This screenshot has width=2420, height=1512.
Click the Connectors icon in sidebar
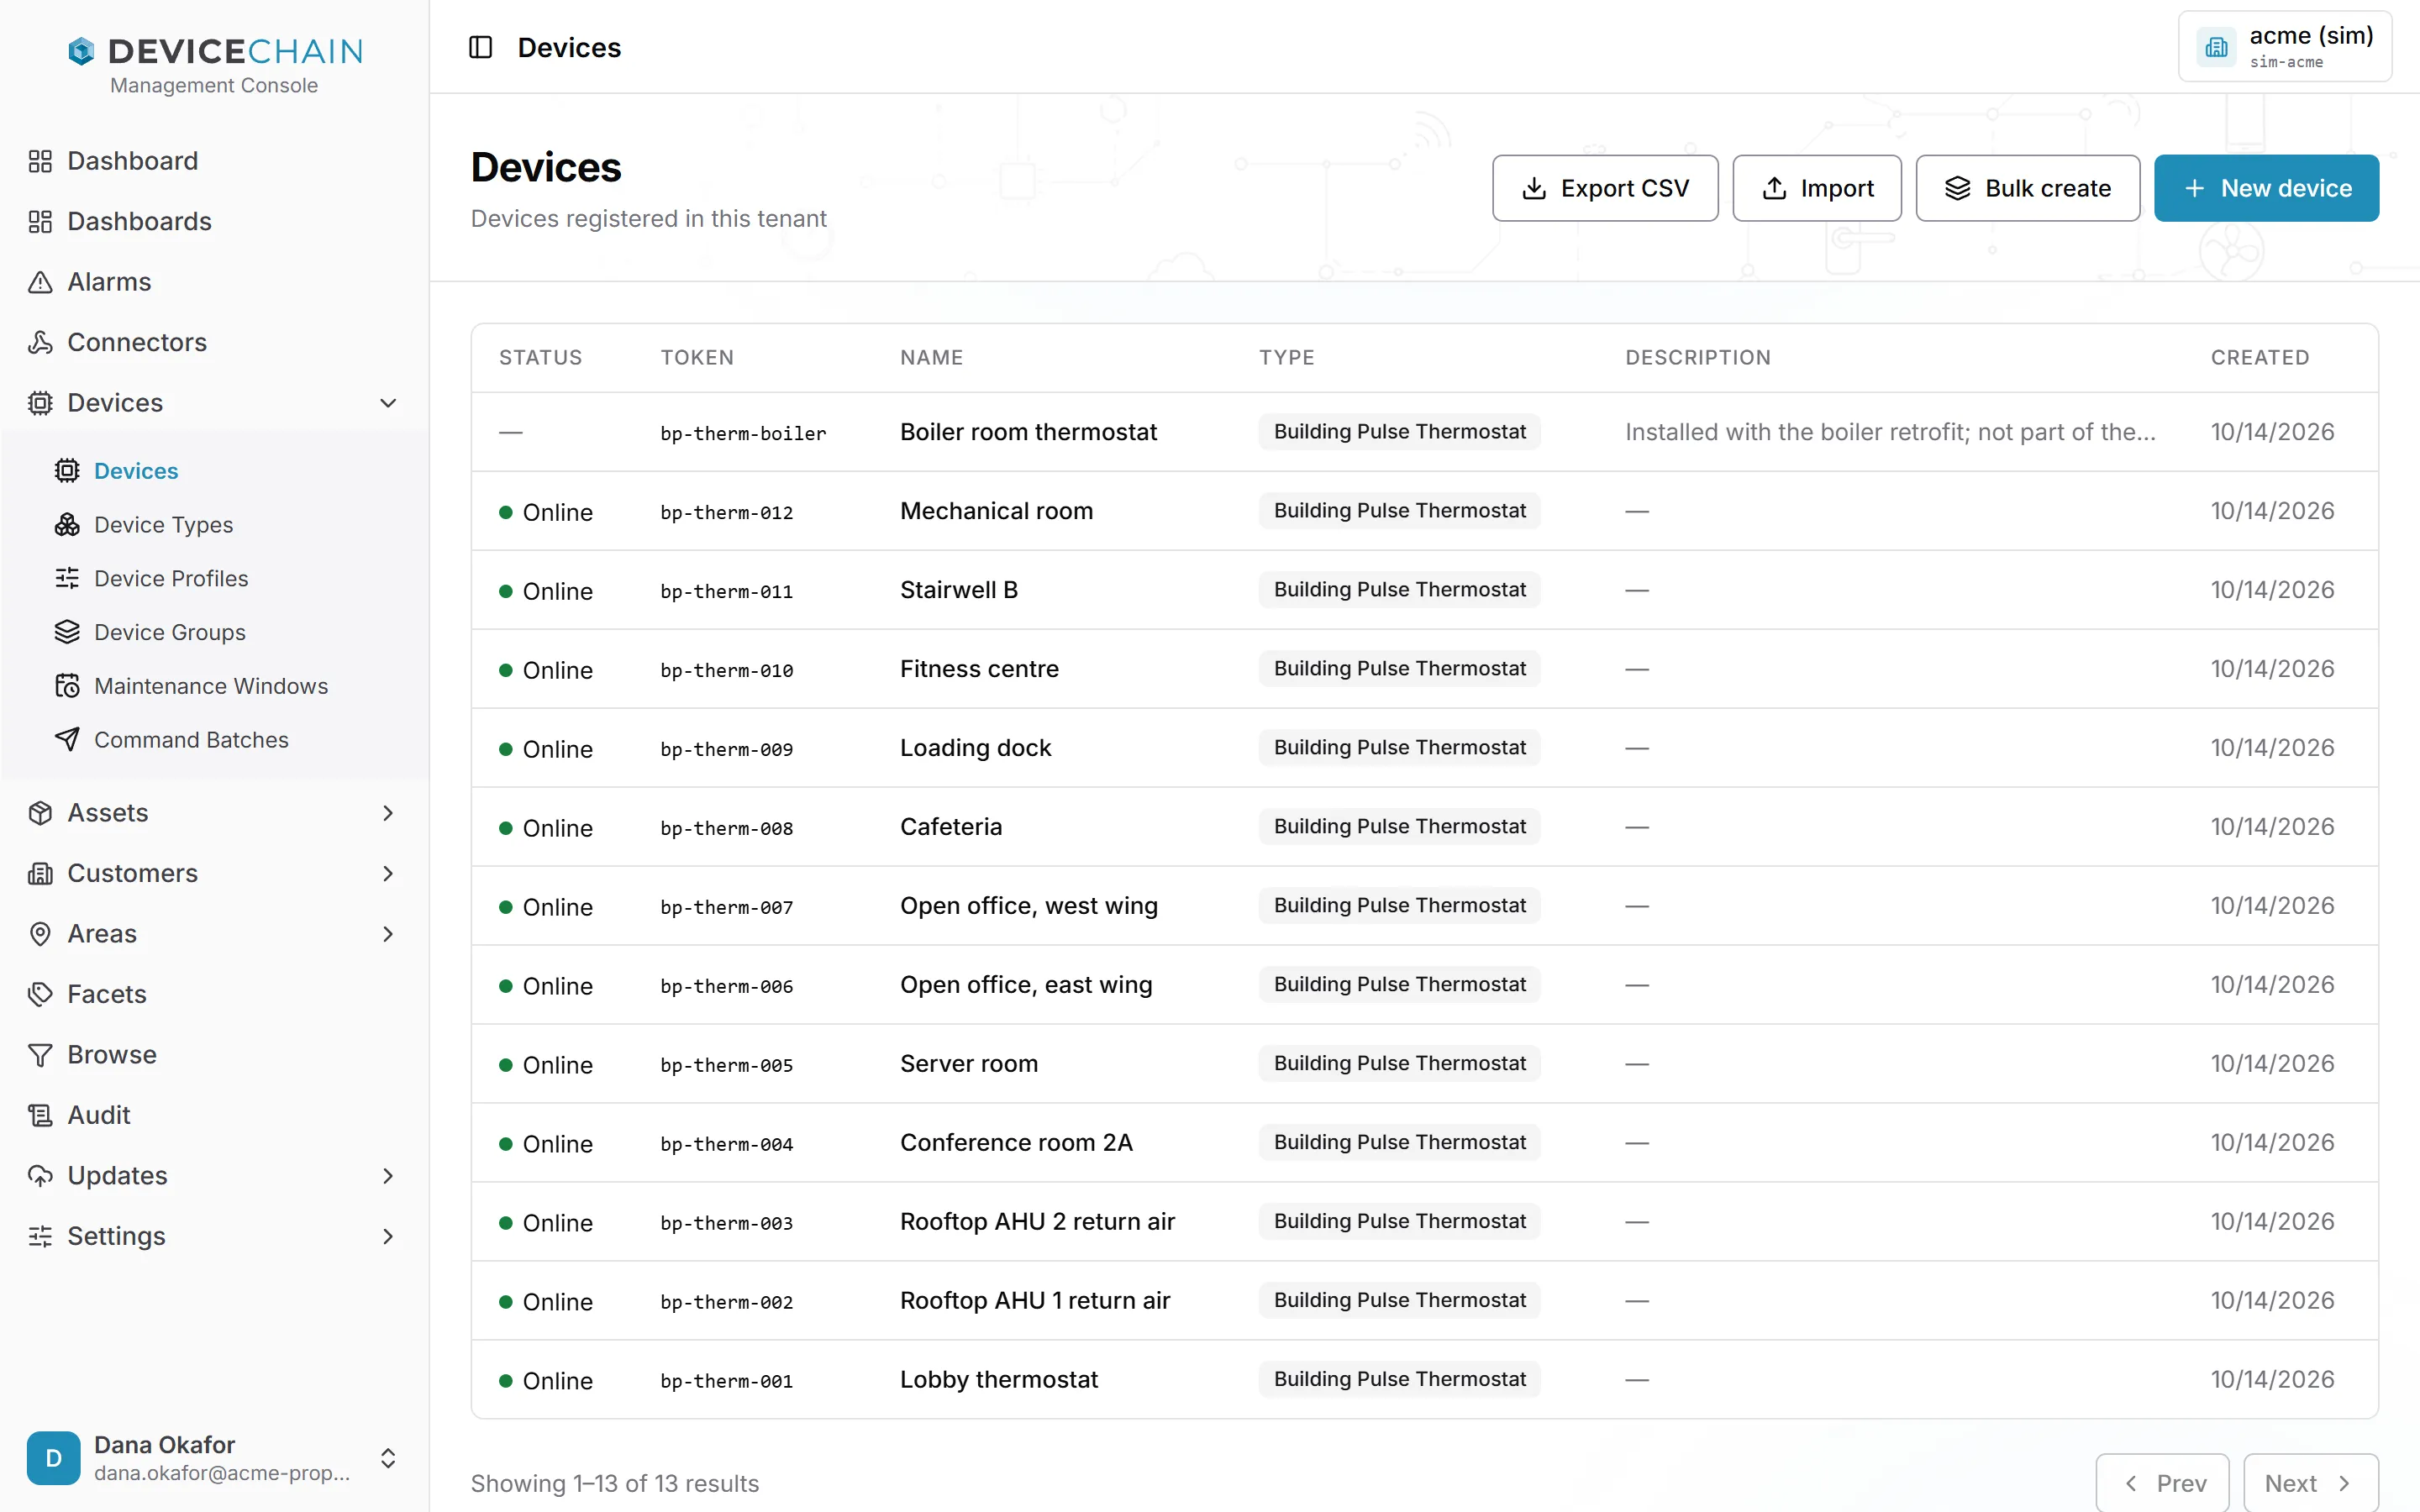(40, 342)
